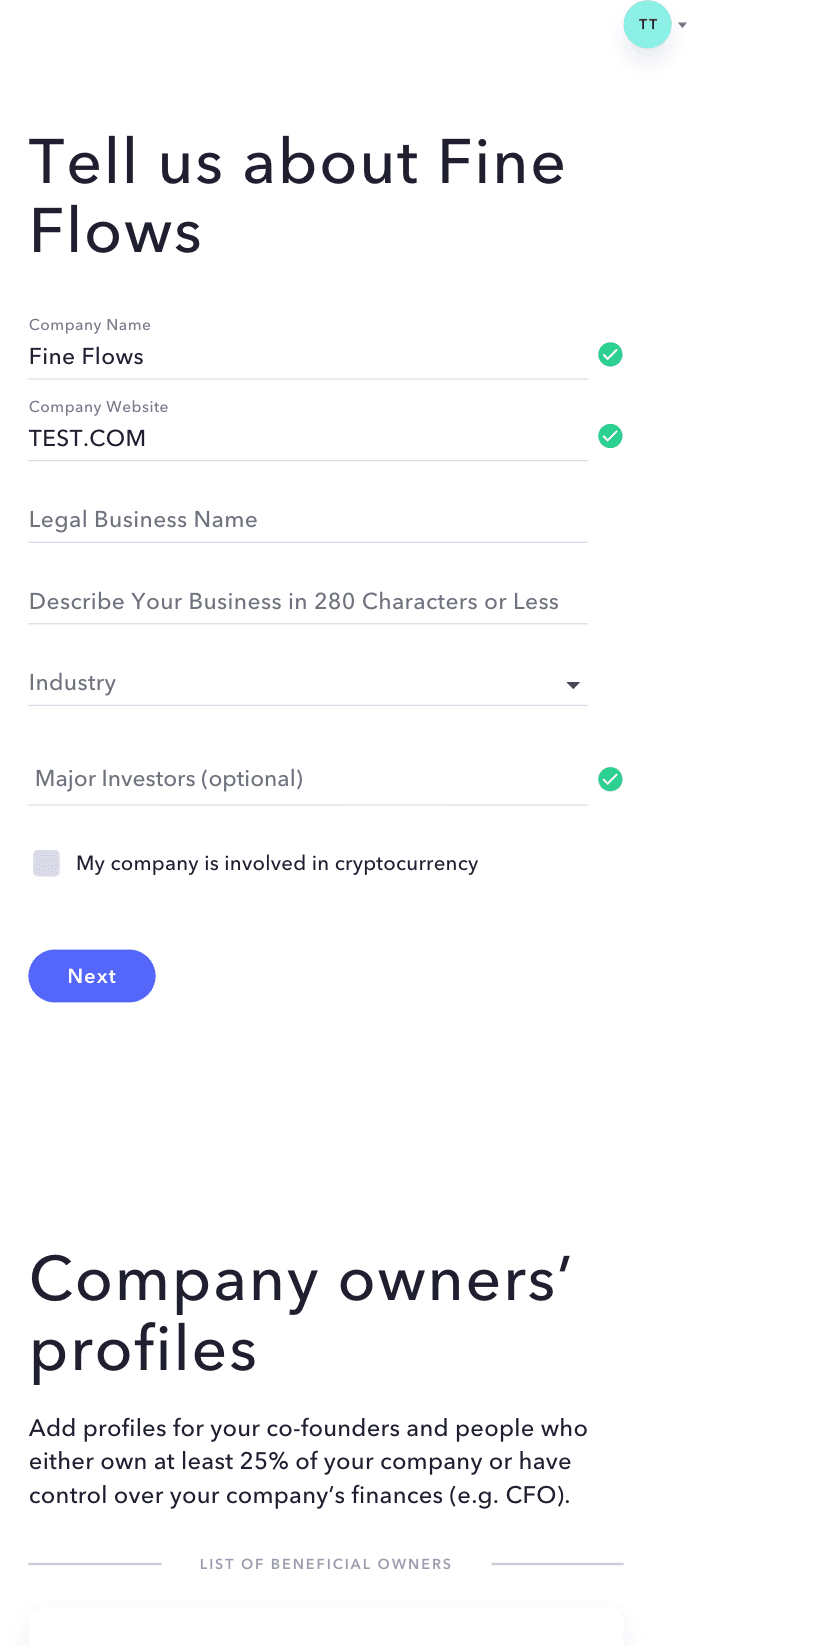This screenshot has height=1646, width=822.
Task: Select the Legal Business Name input
Action: click(308, 520)
